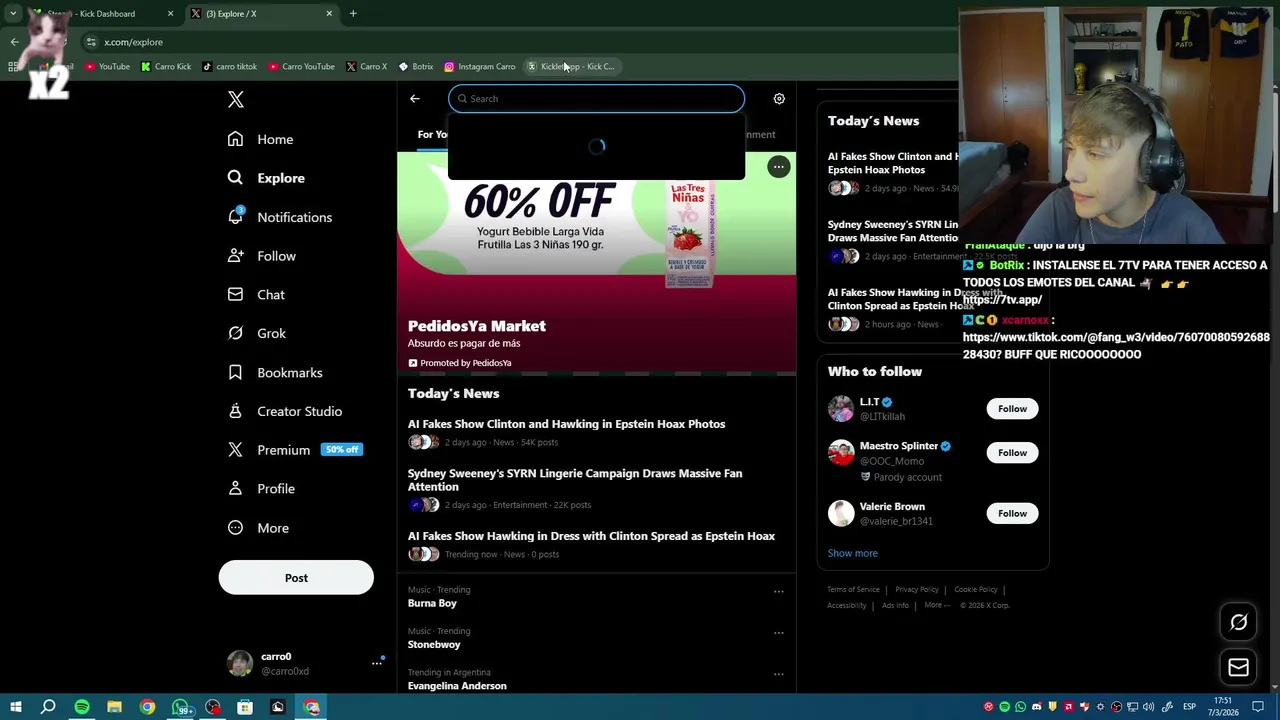Open Stonebwoy trending topic

point(434,644)
